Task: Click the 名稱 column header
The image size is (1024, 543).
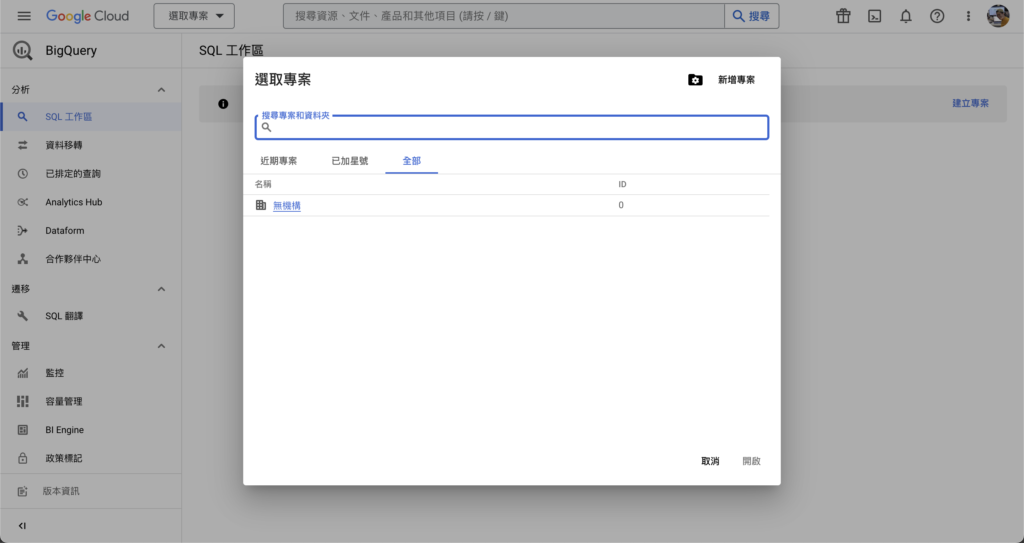Action: [263, 184]
